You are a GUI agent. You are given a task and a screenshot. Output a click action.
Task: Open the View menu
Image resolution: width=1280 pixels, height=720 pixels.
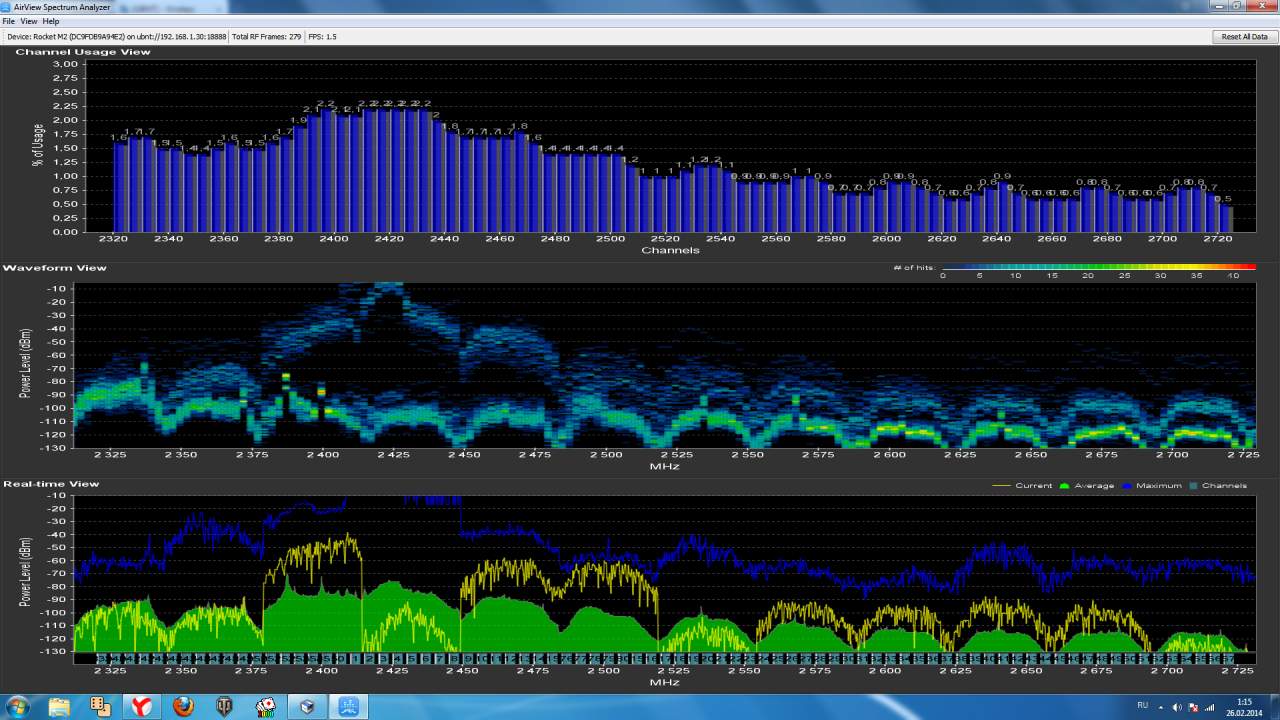29,21
